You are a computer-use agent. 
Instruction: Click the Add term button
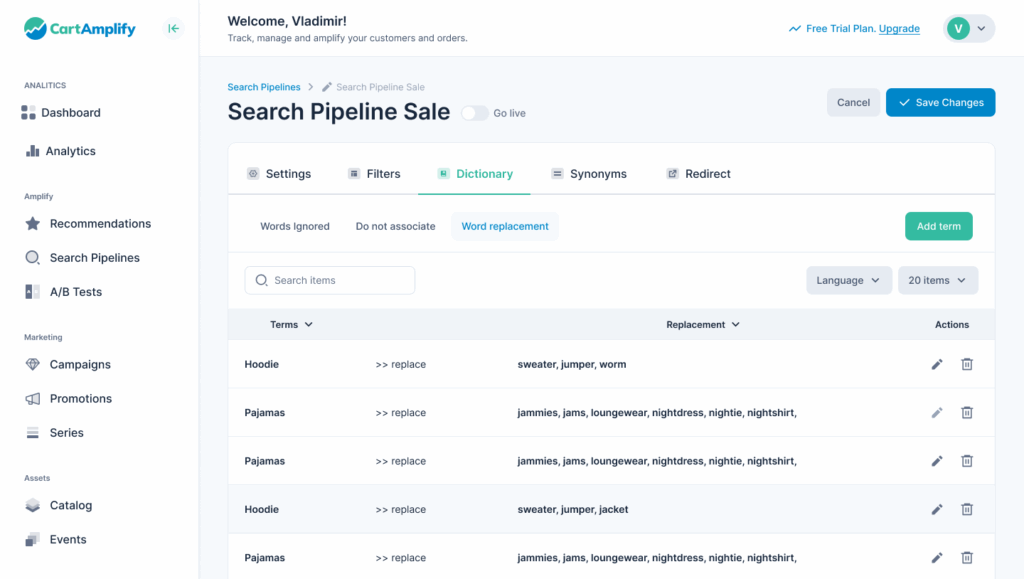[938, 226]
